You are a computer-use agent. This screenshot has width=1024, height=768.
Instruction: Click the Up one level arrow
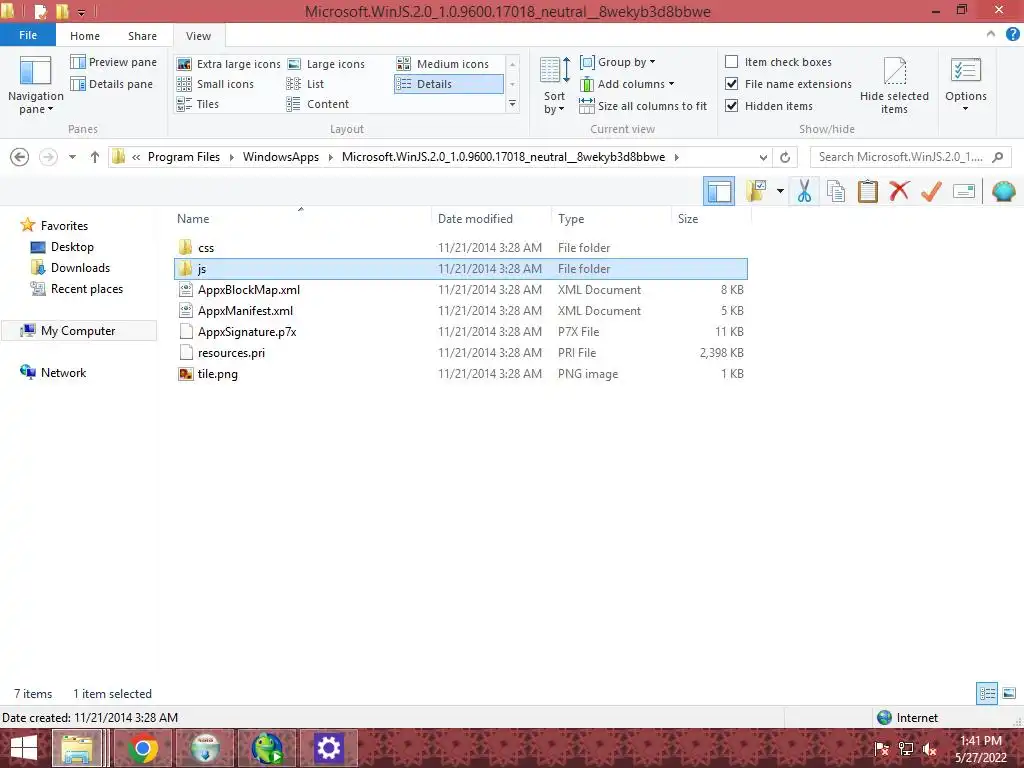95,157
